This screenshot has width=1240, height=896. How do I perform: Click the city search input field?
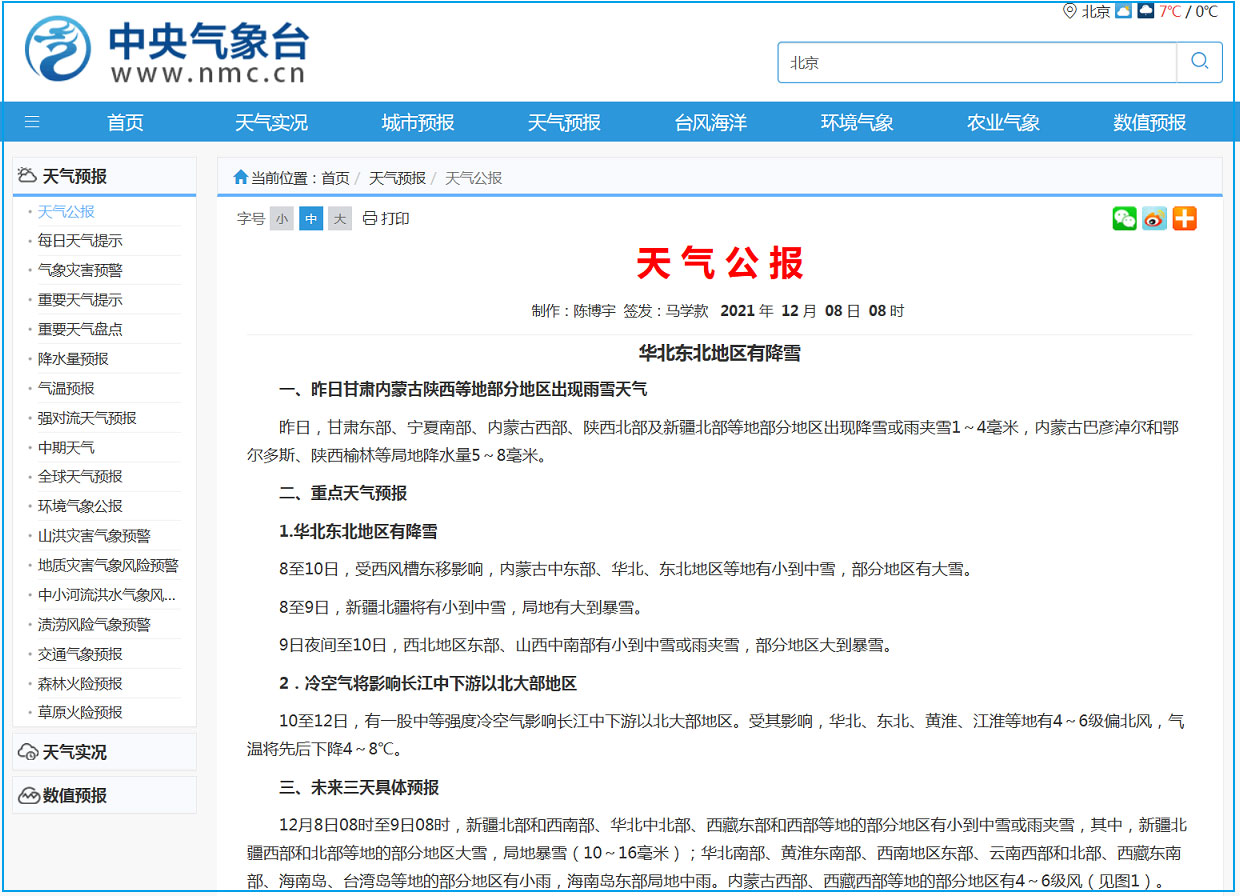pos(976,62)
